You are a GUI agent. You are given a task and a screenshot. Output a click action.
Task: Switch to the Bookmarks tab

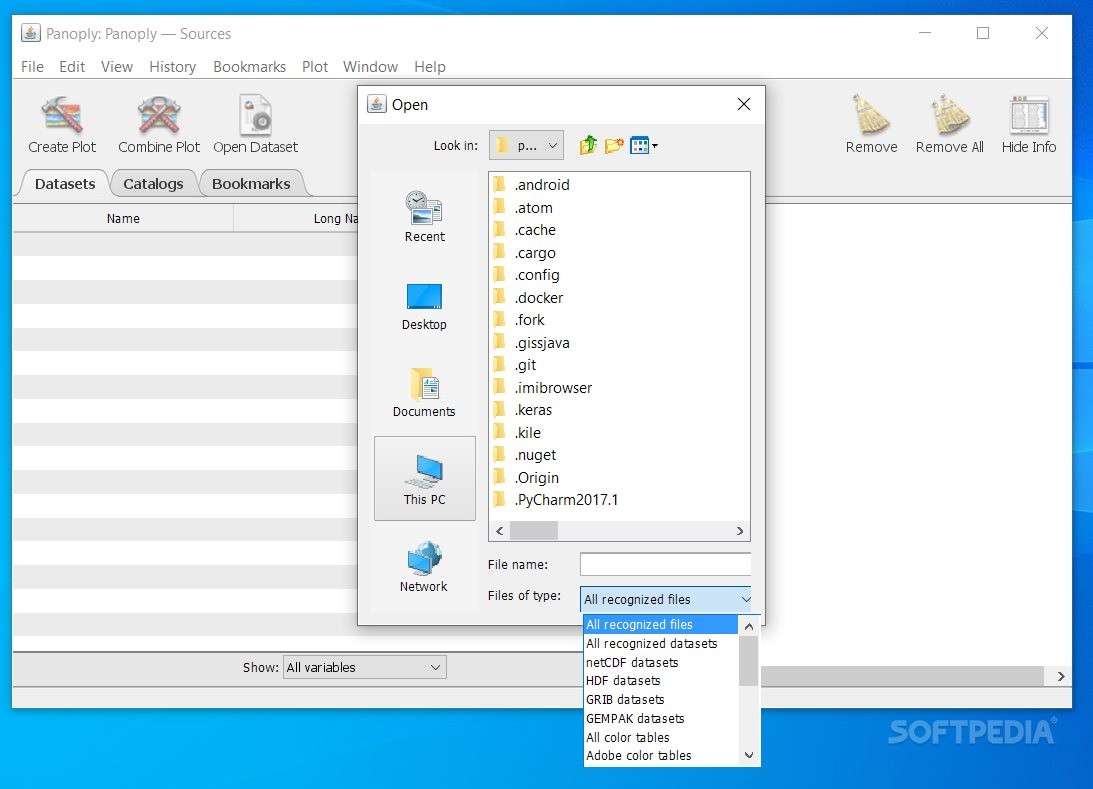[x=251, y=184]
